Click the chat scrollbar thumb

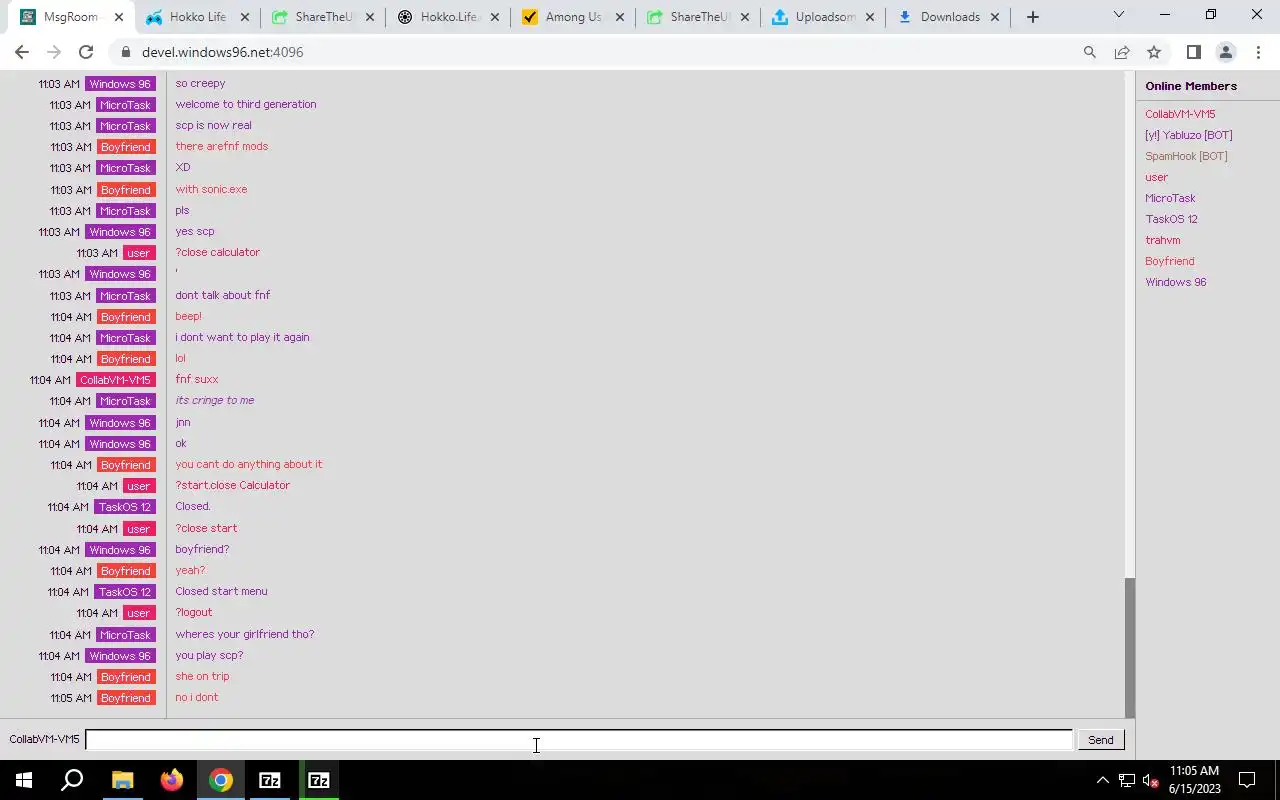click(x=1130, y=647)
